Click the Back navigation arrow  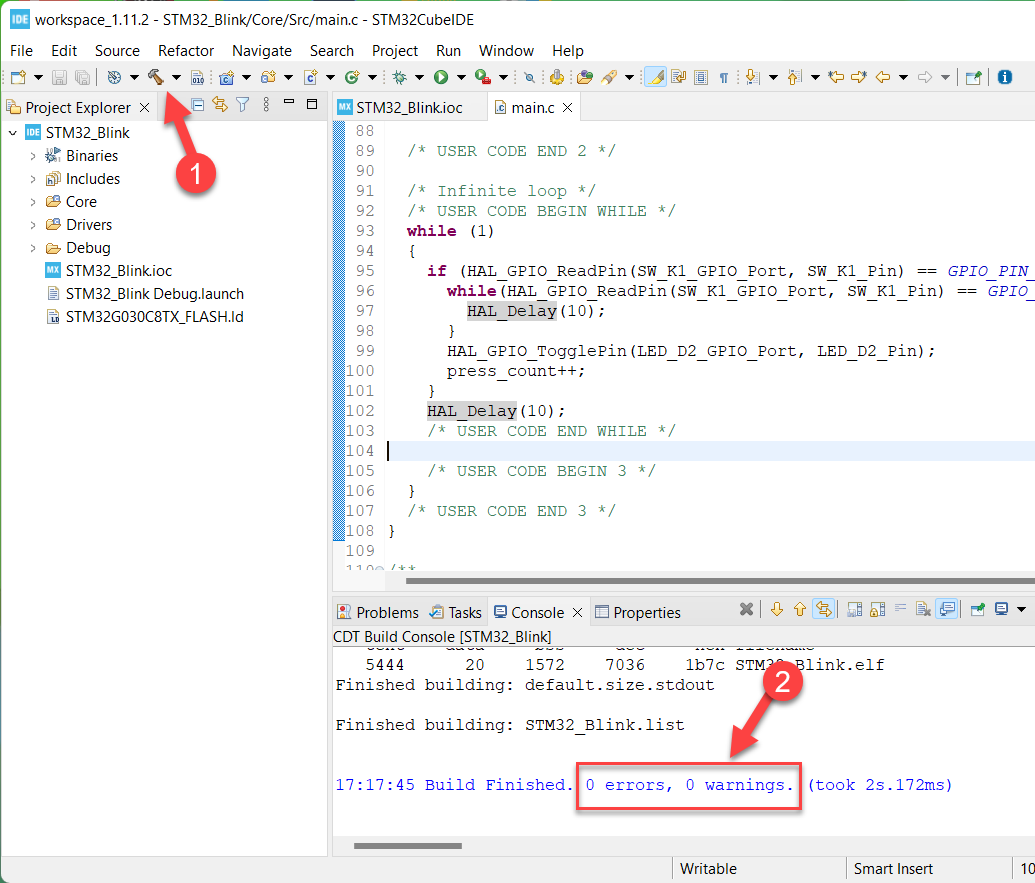point(883,77)
